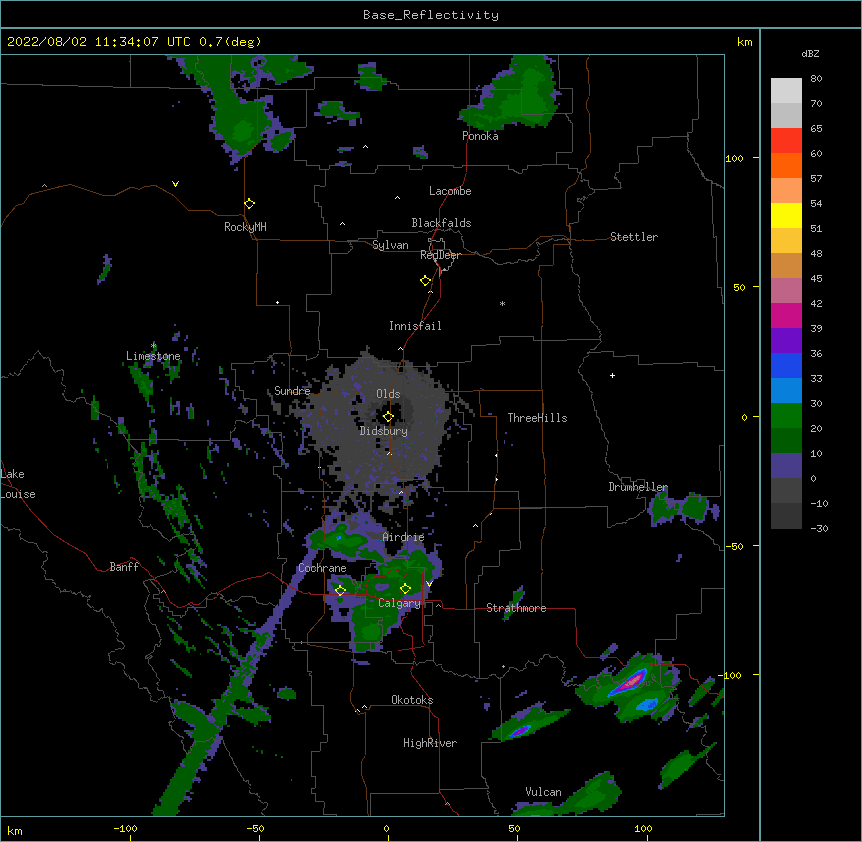
Task: Pick the yellow 54-51 dBZ legend swatch
Action: tap(786, 215)
